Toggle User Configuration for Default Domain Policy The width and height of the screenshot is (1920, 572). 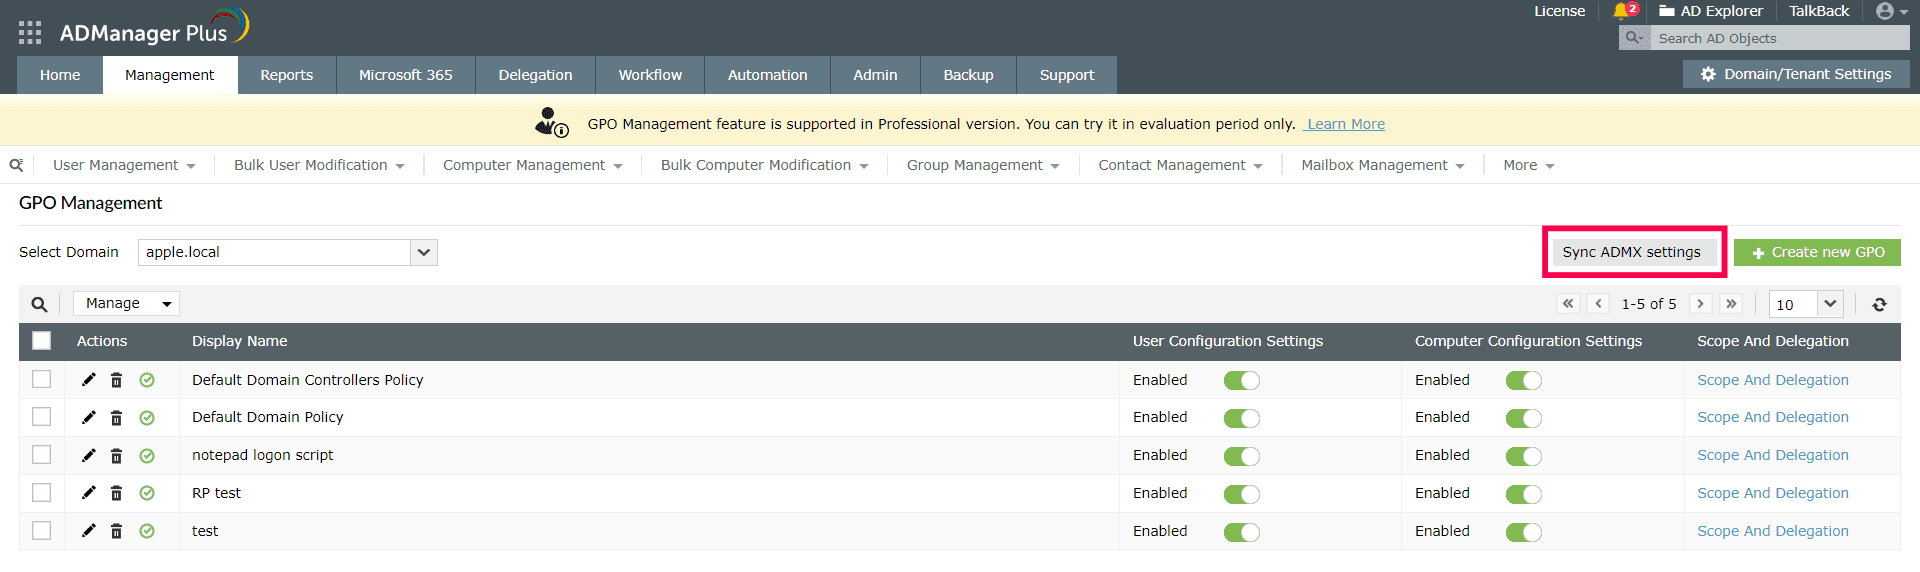pos(1241,418)
